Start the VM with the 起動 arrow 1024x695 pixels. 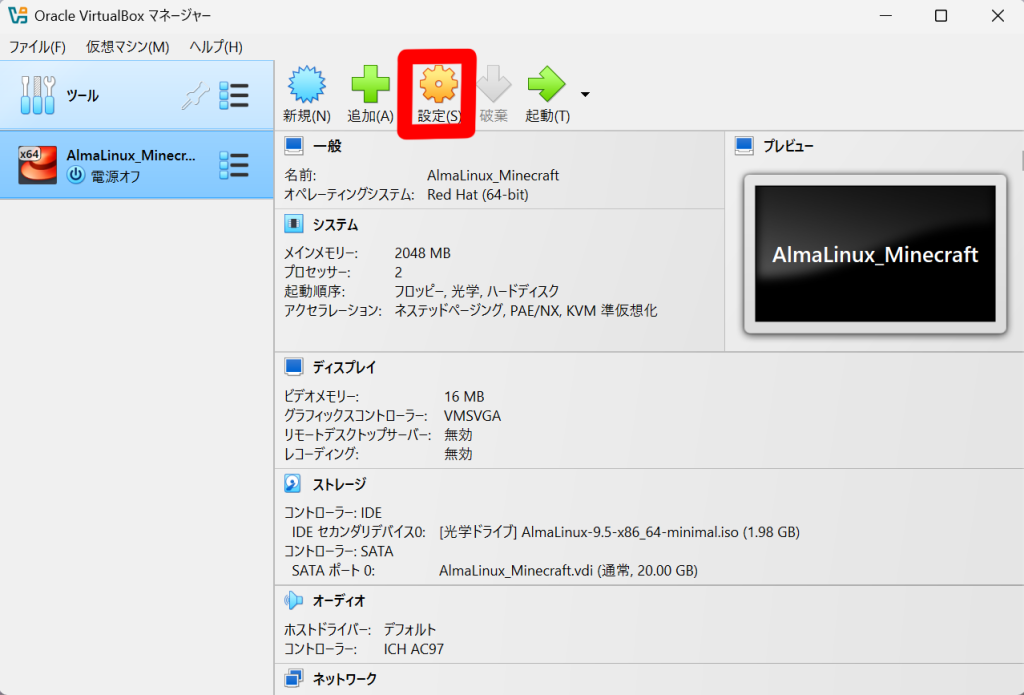[x=547, y=84]
